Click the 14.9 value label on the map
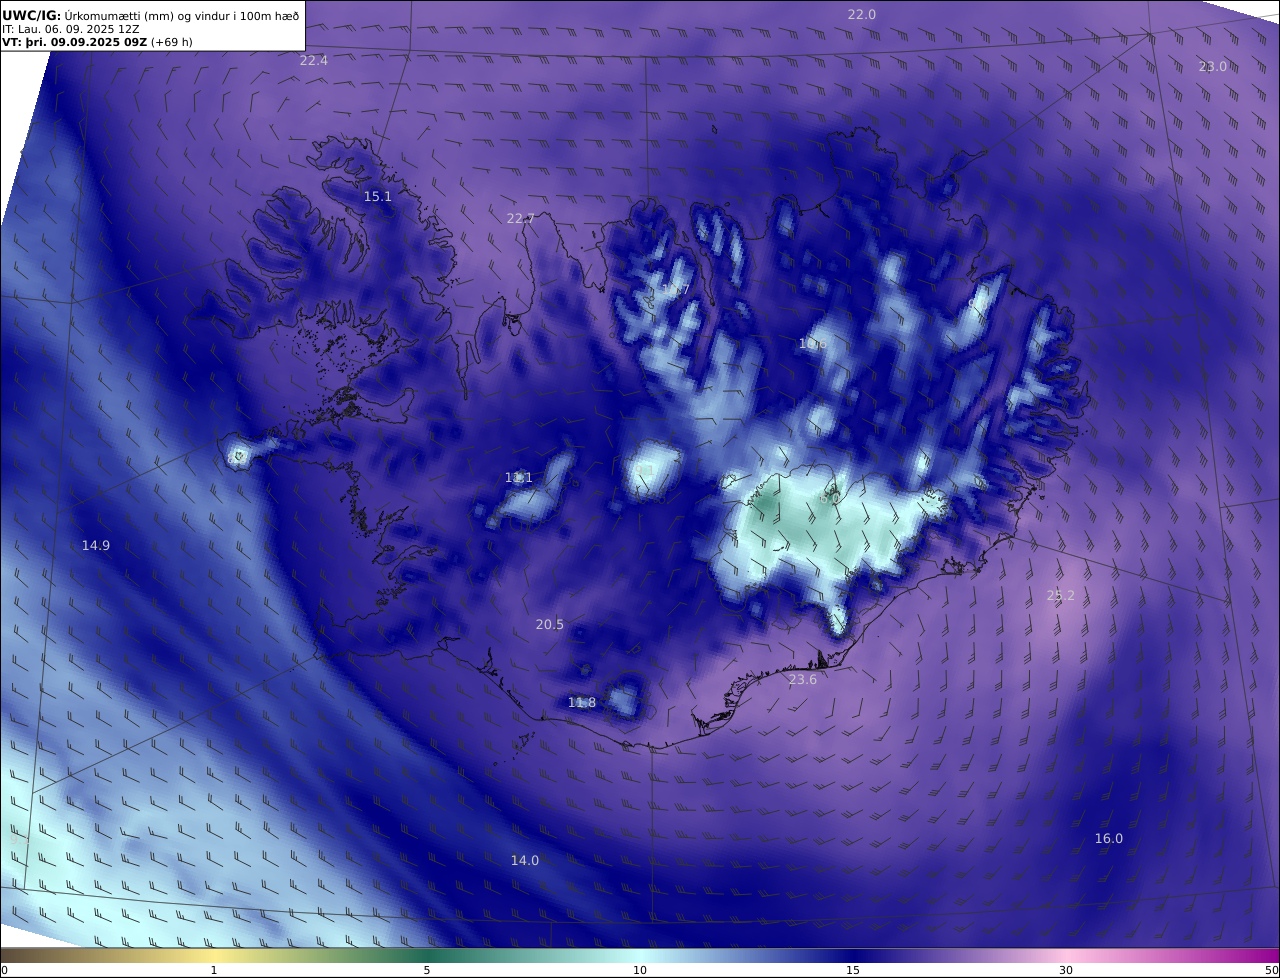Screen dimensions: 1280x978 pyautogui.click(x=96, y=545)
